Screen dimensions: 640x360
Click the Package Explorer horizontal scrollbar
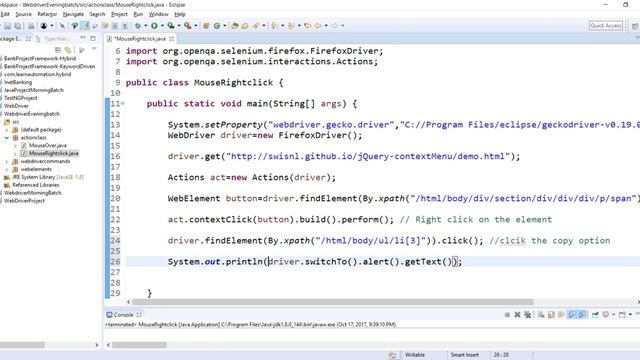[22, 345]
